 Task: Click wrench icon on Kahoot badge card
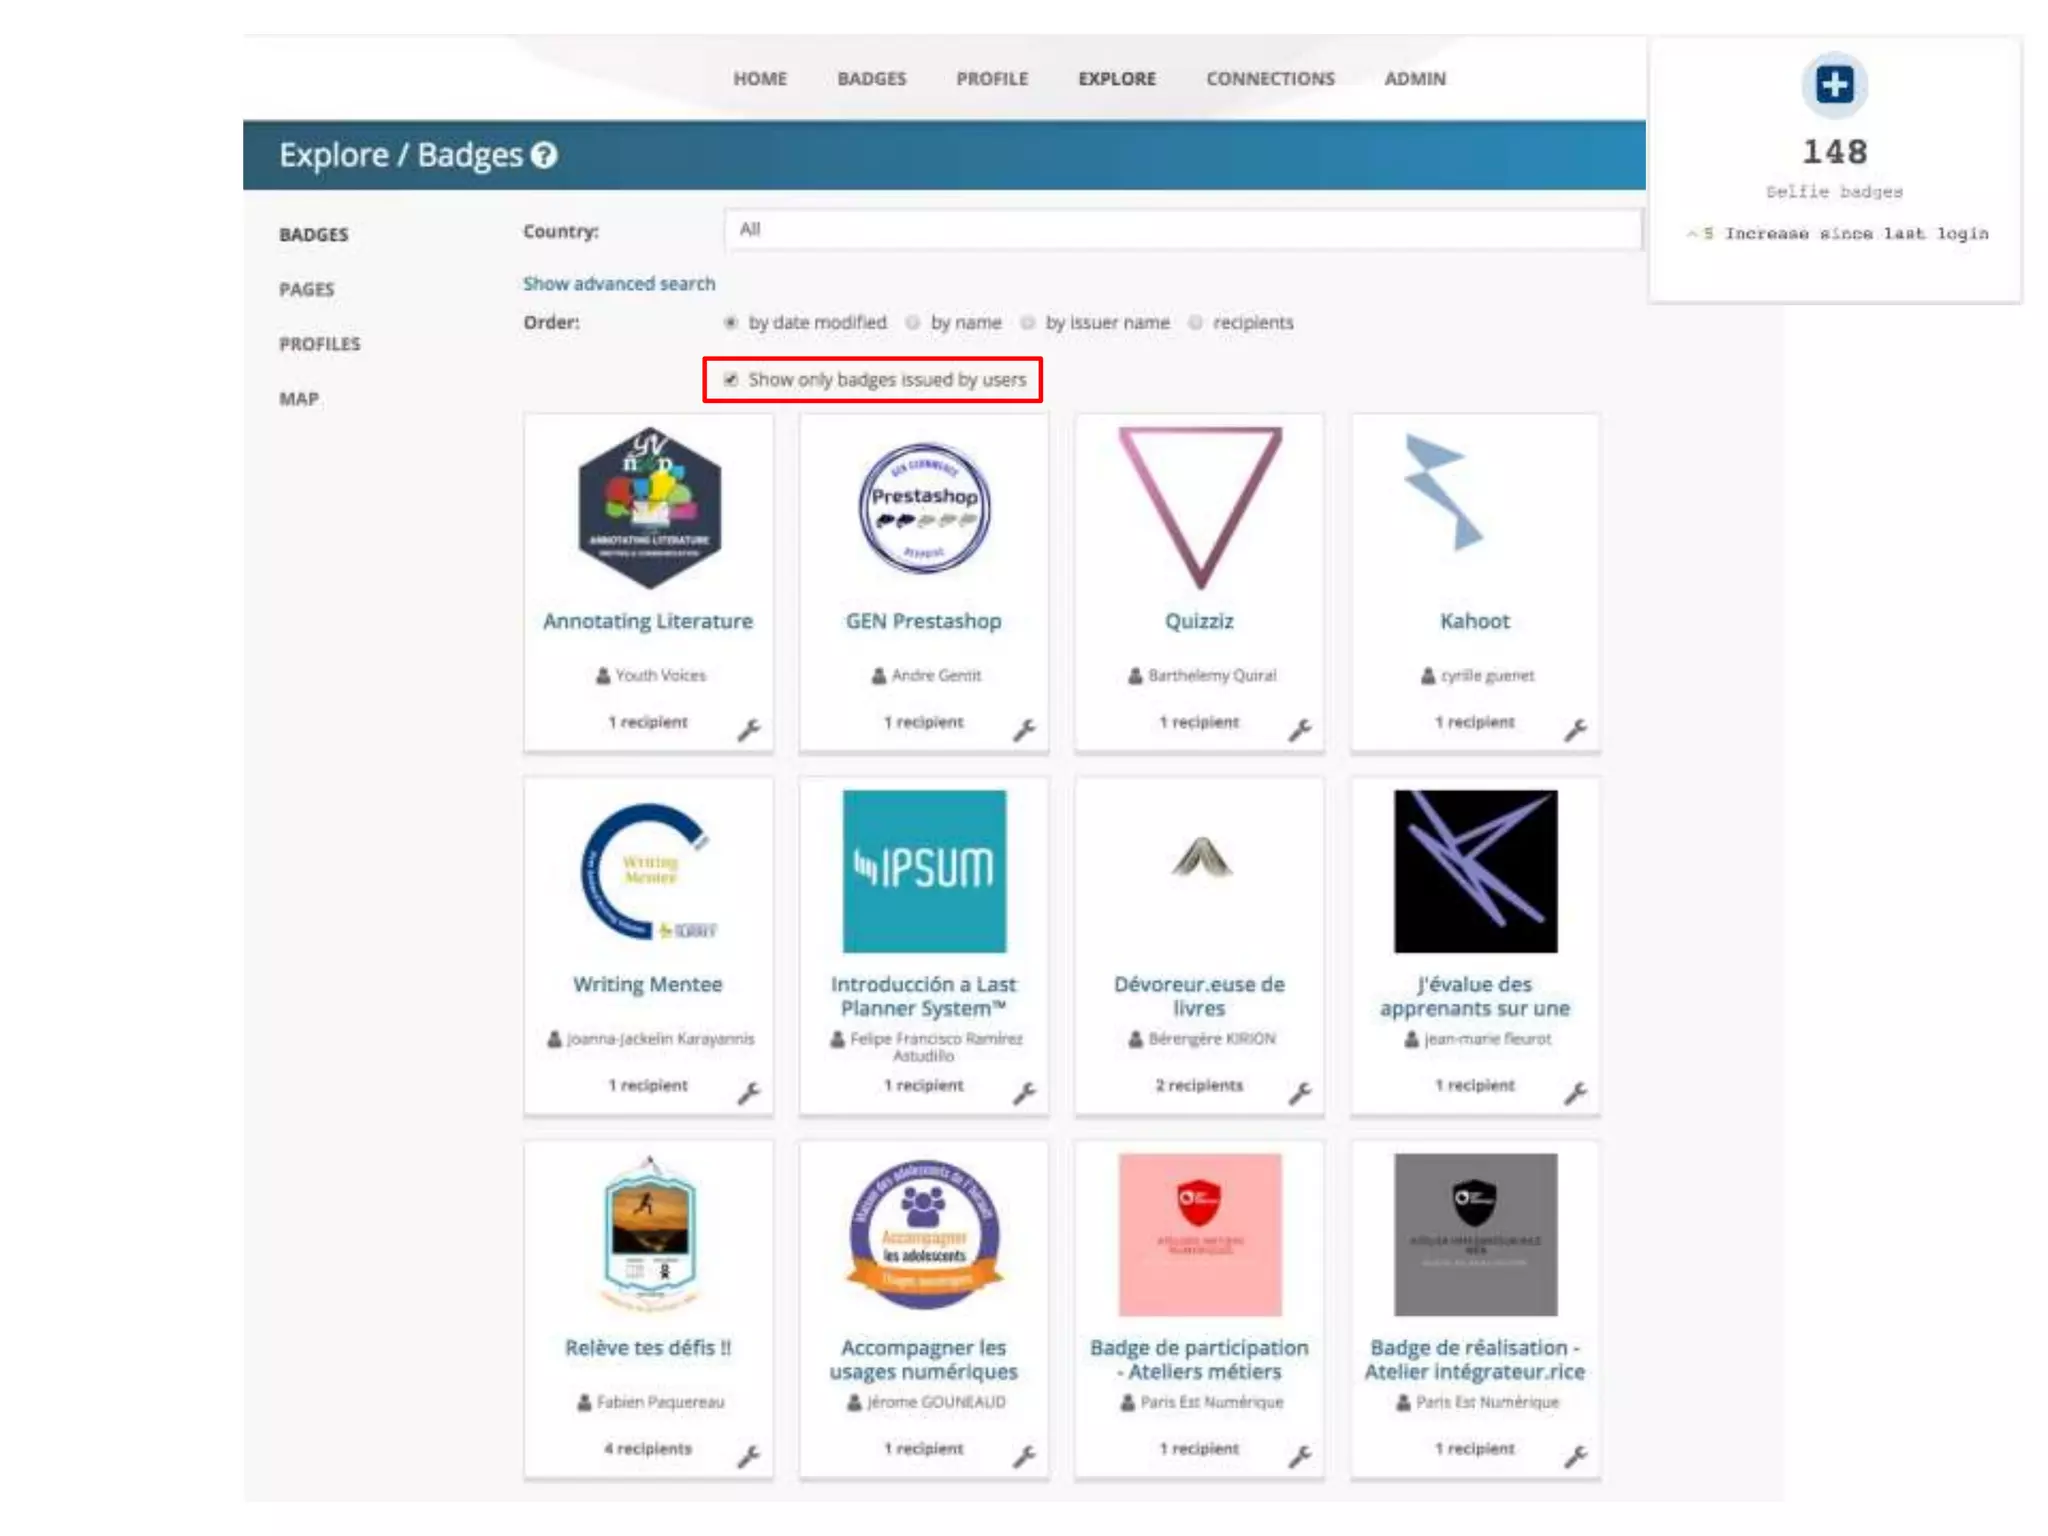(x=1575, y=730)
